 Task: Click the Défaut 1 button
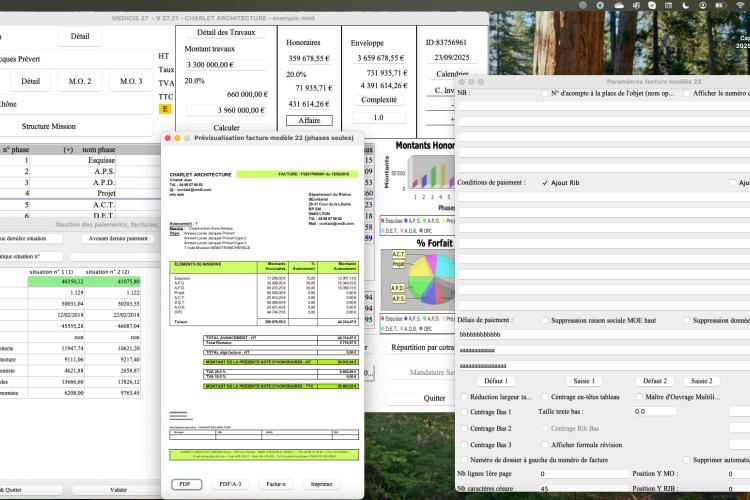tap(496, 381)
